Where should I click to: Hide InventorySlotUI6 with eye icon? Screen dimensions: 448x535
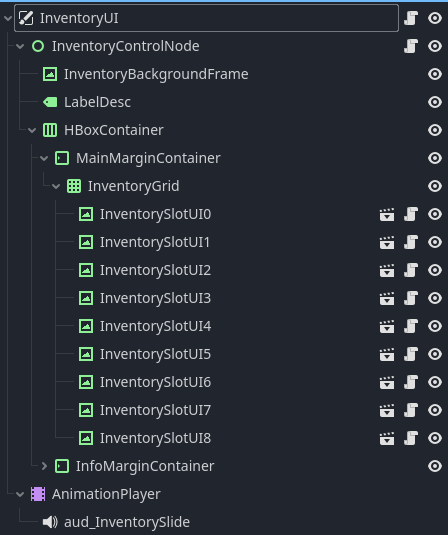(435, 382)
